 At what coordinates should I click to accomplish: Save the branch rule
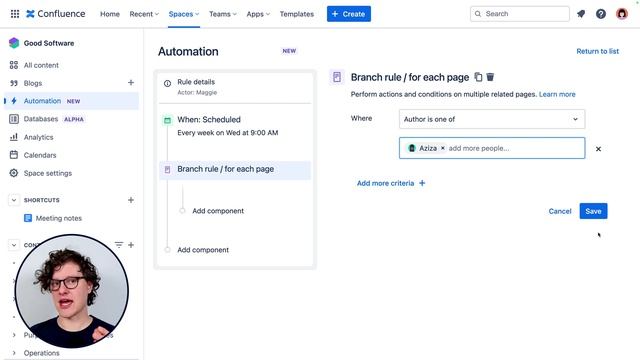coord(593,211)
